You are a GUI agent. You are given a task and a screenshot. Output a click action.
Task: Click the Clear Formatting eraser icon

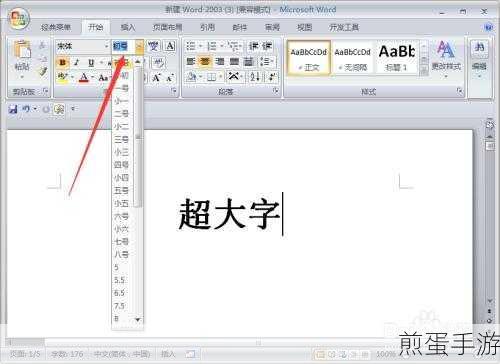[x=158, y=62]
